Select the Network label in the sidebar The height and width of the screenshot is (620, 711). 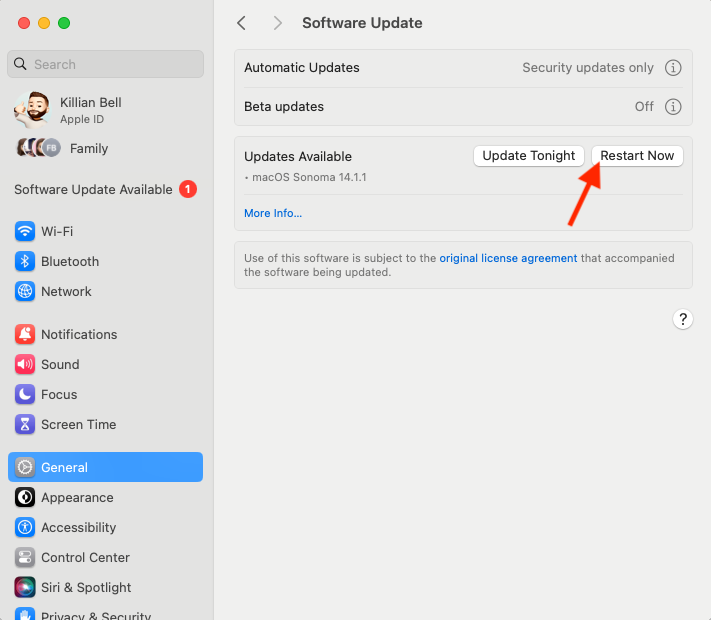tap(66, 291)
